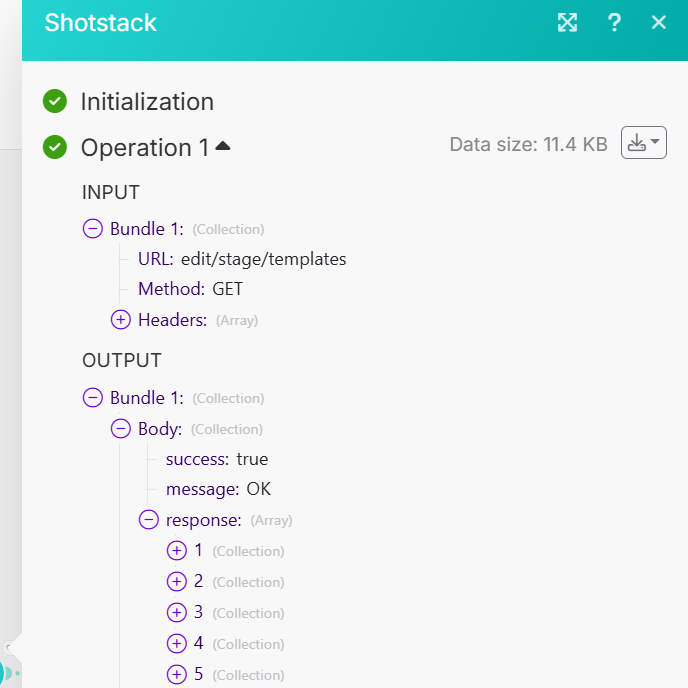Expand response item 4 collection

177,643
